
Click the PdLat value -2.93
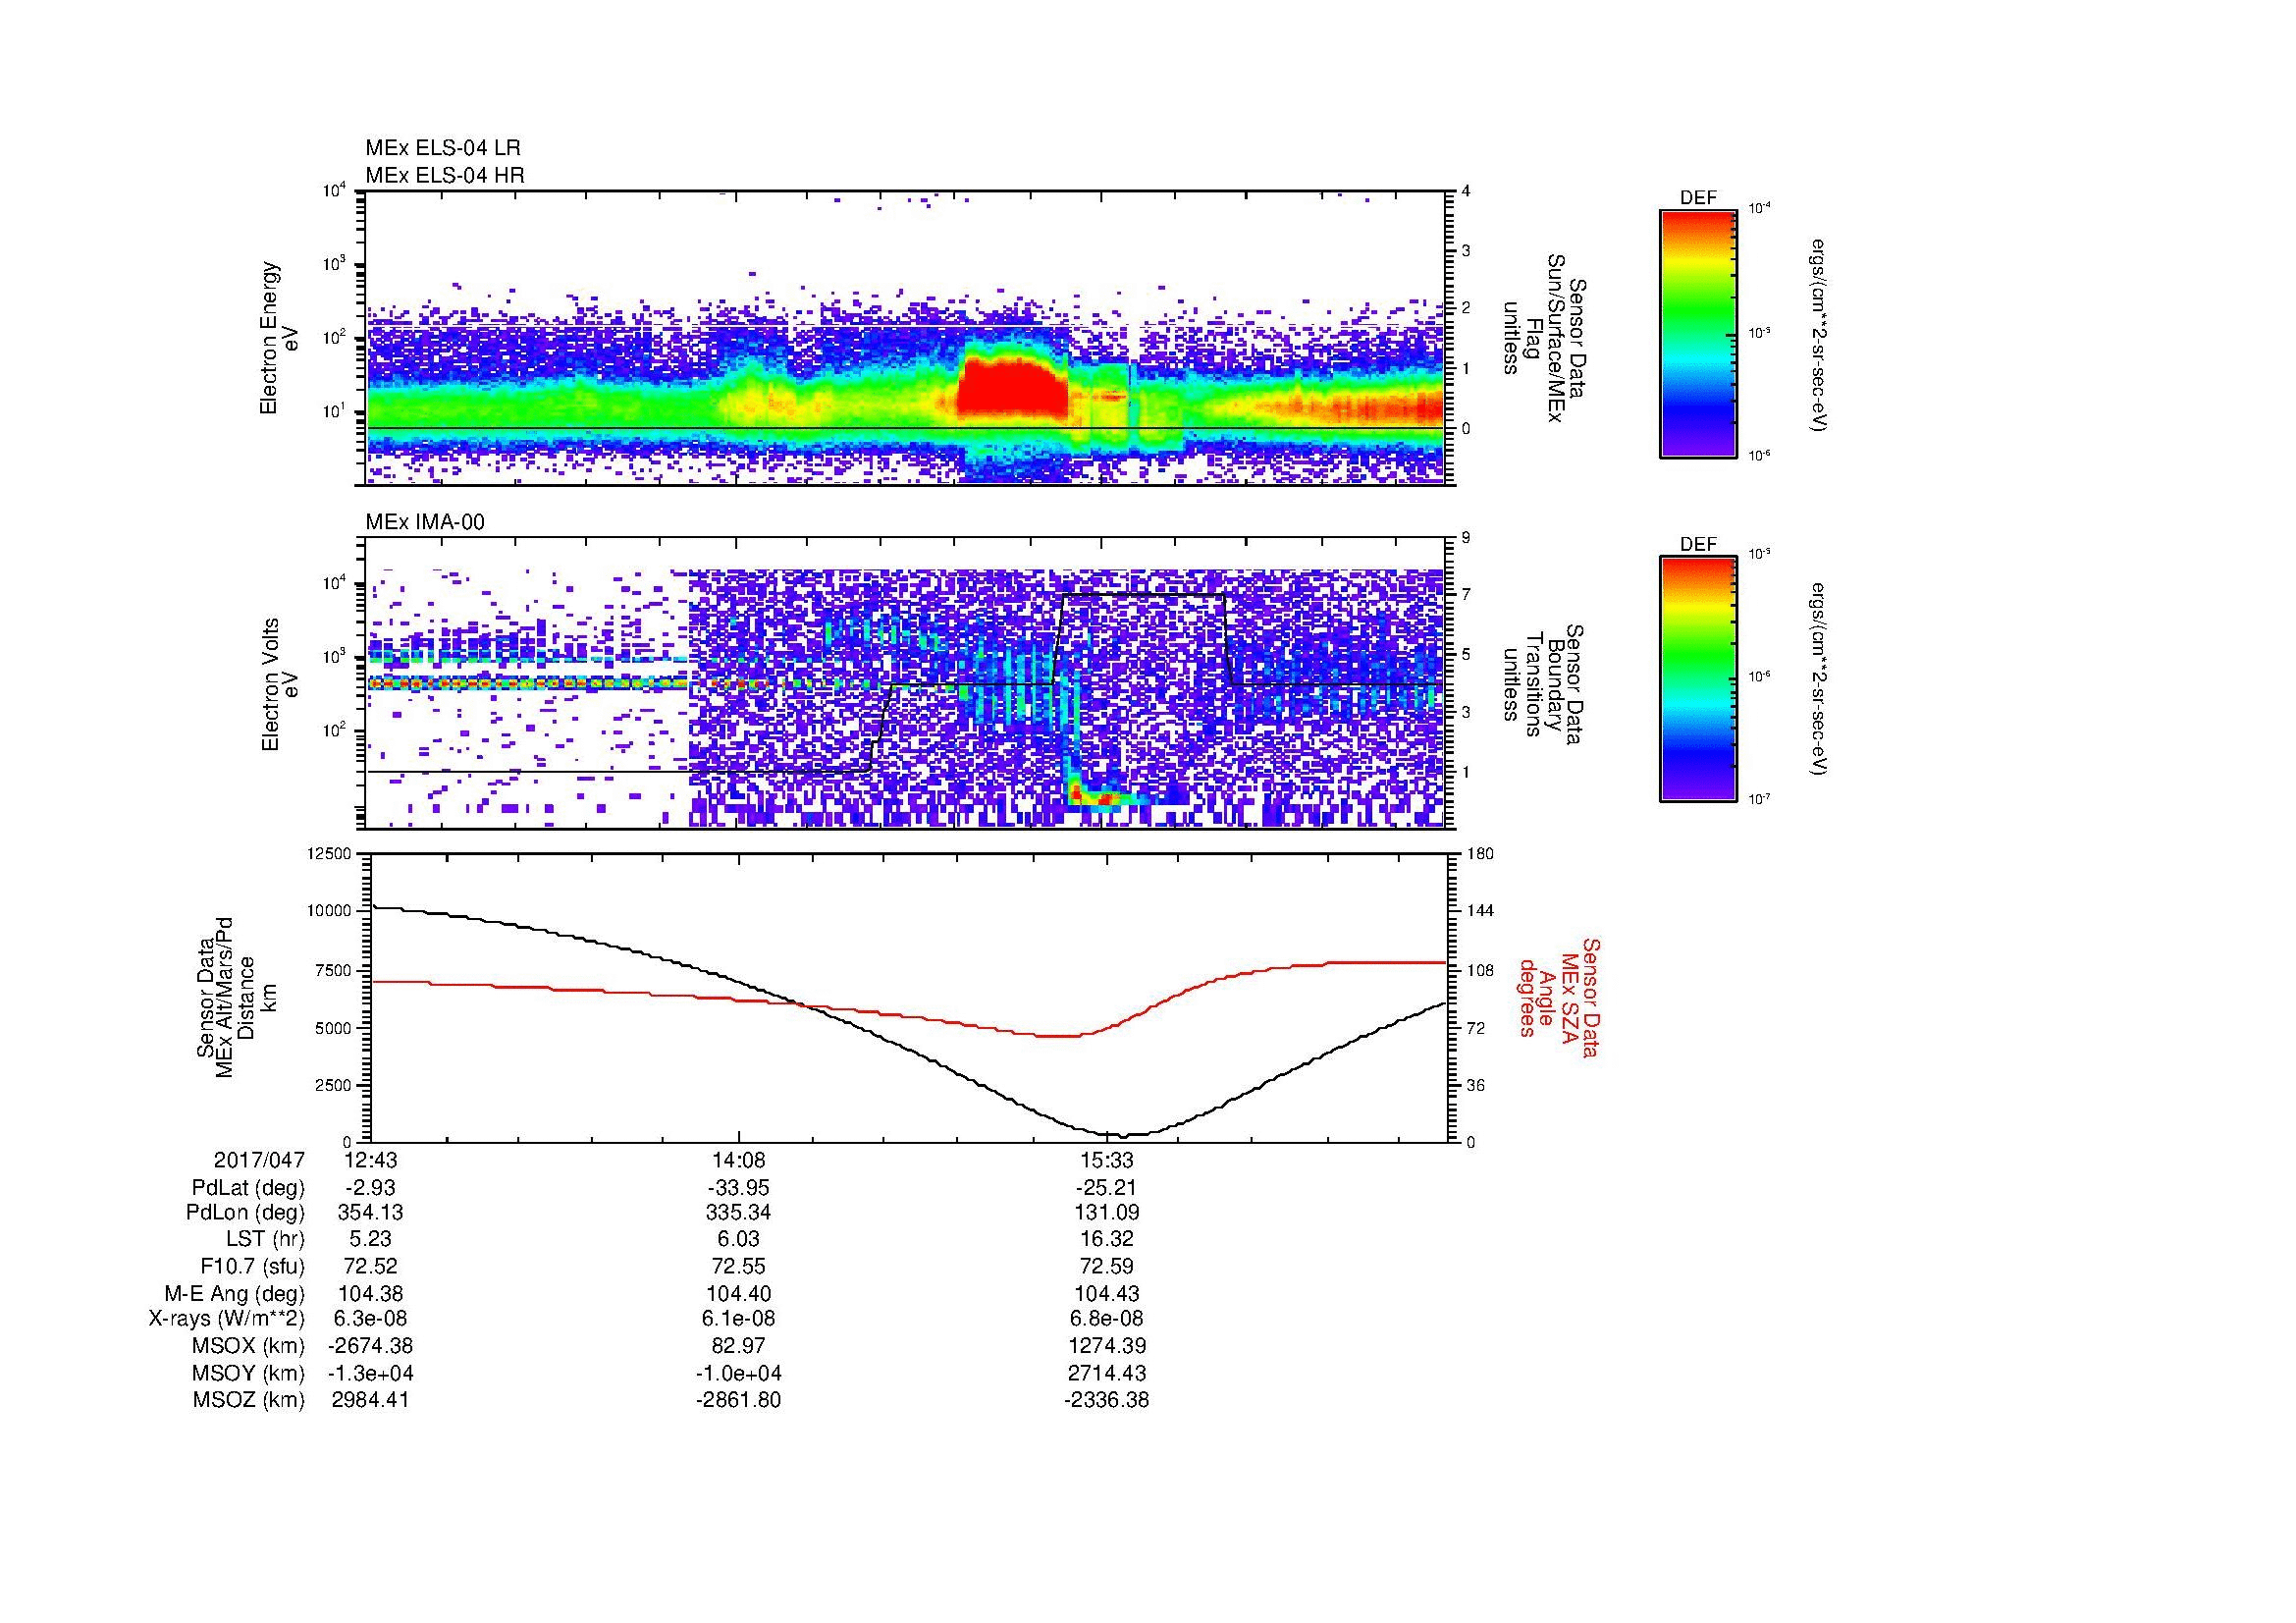point(370,1187)
